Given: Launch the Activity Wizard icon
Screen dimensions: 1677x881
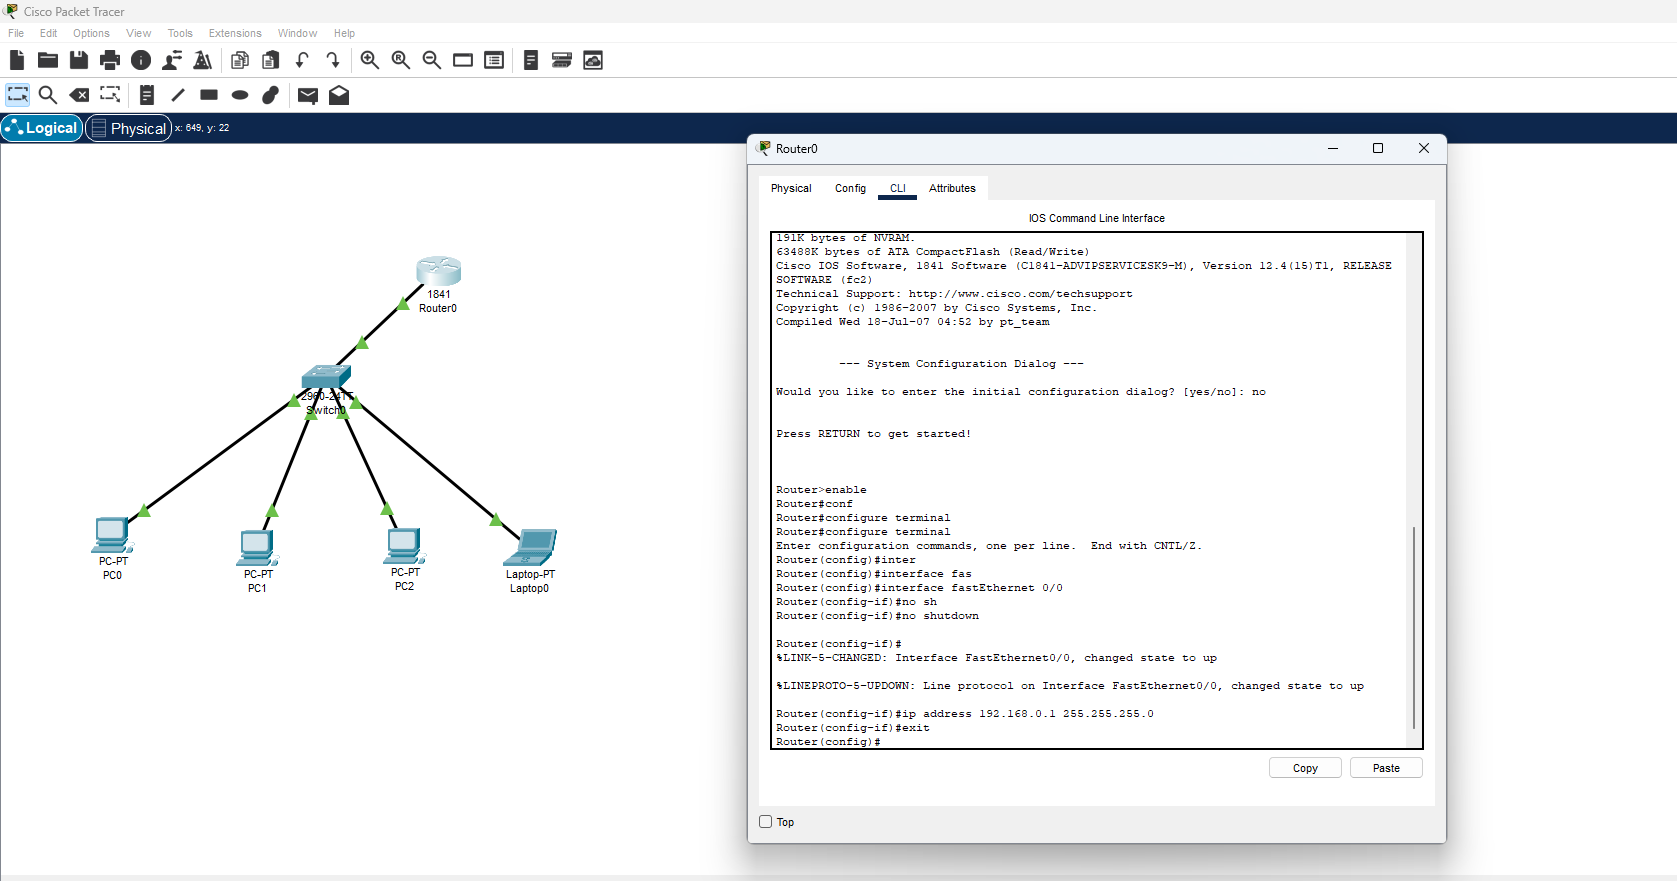Looking at the screenshot, I should click(x=203, y=60).
